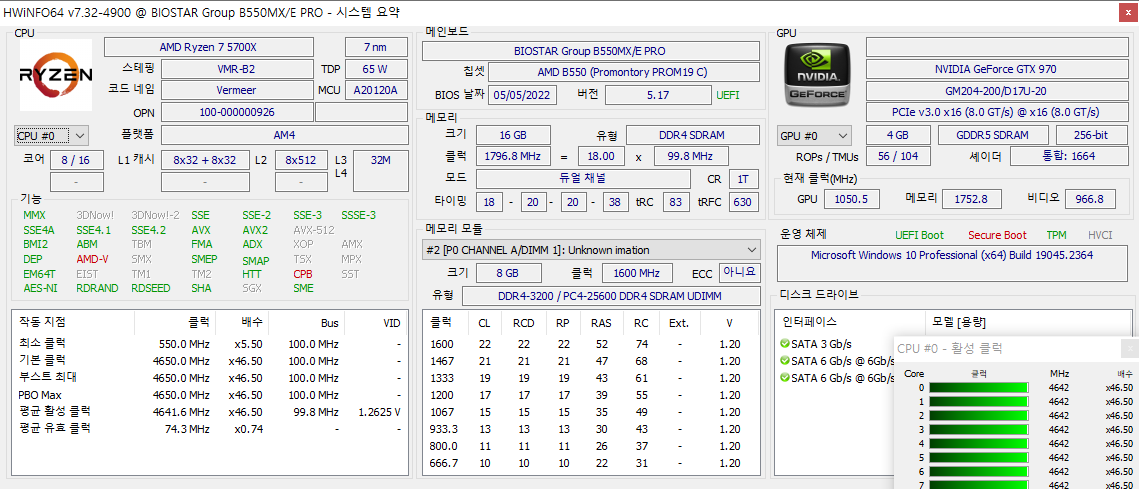This screenshot has height=489, width=1139.
Task: Click the red CPB feature label
Action: (x=303, y=274)
